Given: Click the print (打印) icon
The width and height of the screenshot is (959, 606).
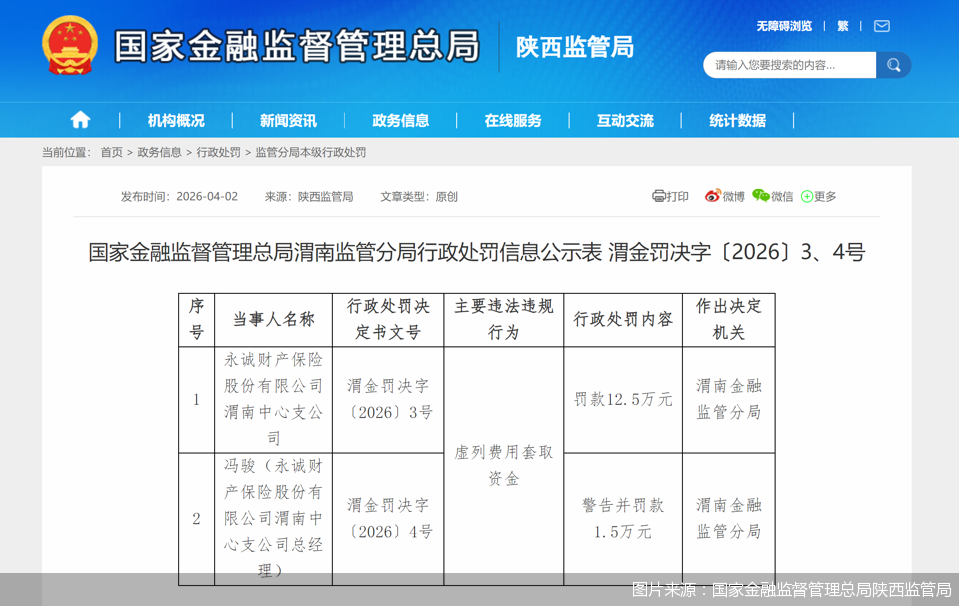Looking at the screenshot, I should click(657, 196).
